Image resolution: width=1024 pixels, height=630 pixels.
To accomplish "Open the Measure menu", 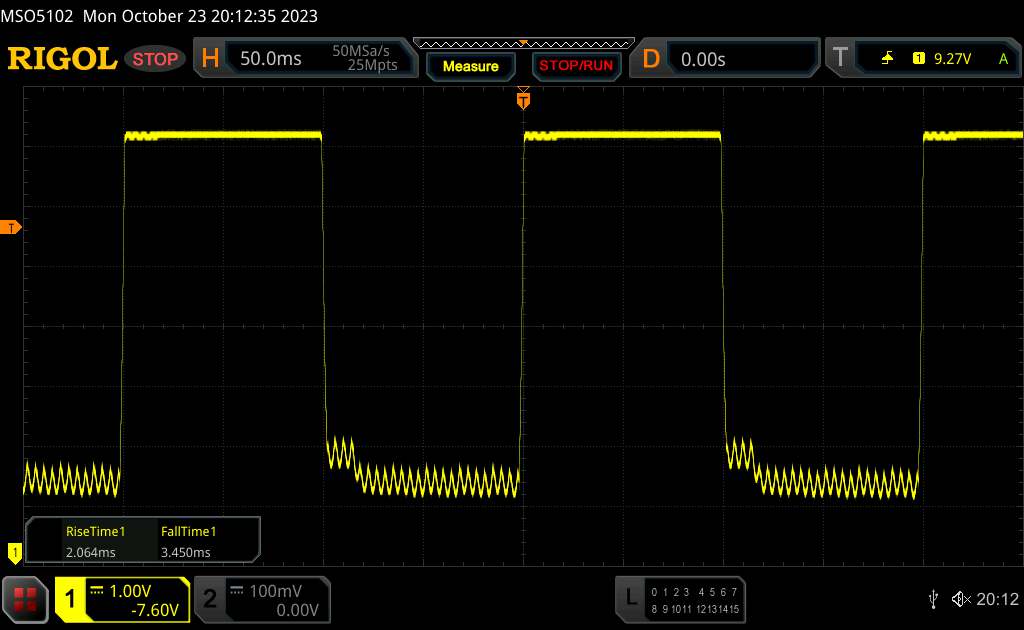I will (x=470, y=66).
